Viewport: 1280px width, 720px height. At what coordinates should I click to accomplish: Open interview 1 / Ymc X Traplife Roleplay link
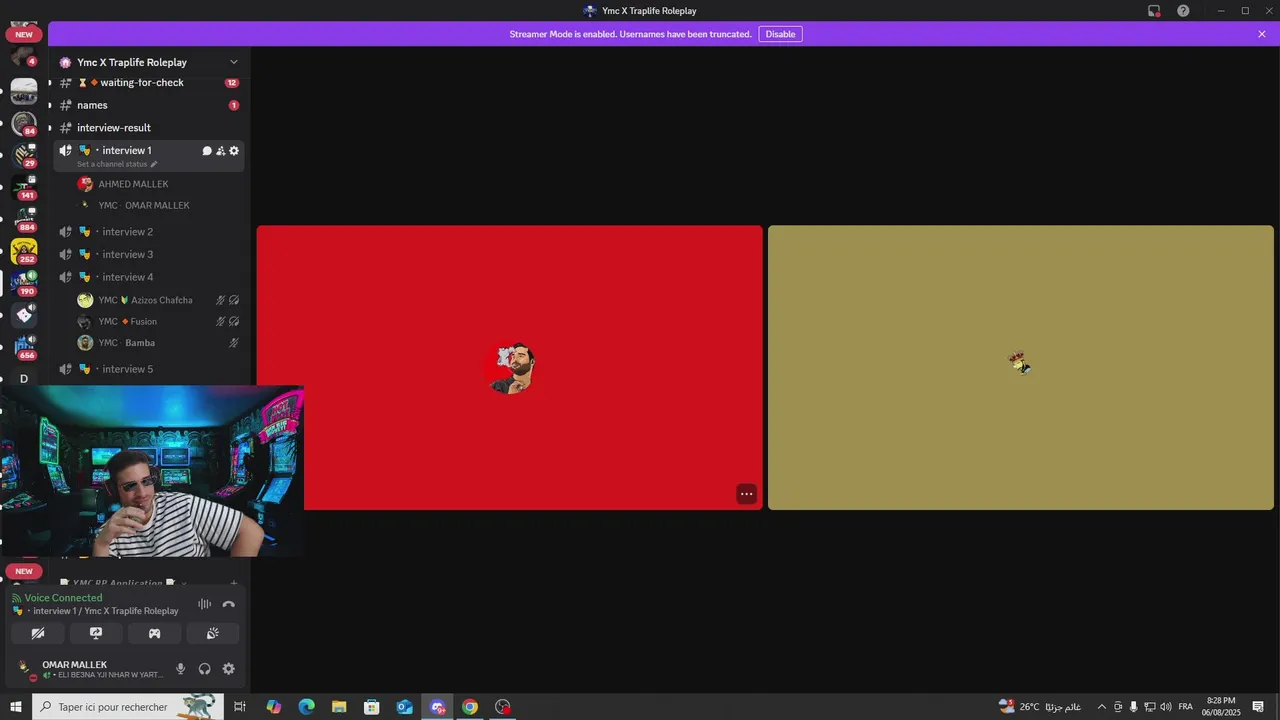click(x=105, y=611)
